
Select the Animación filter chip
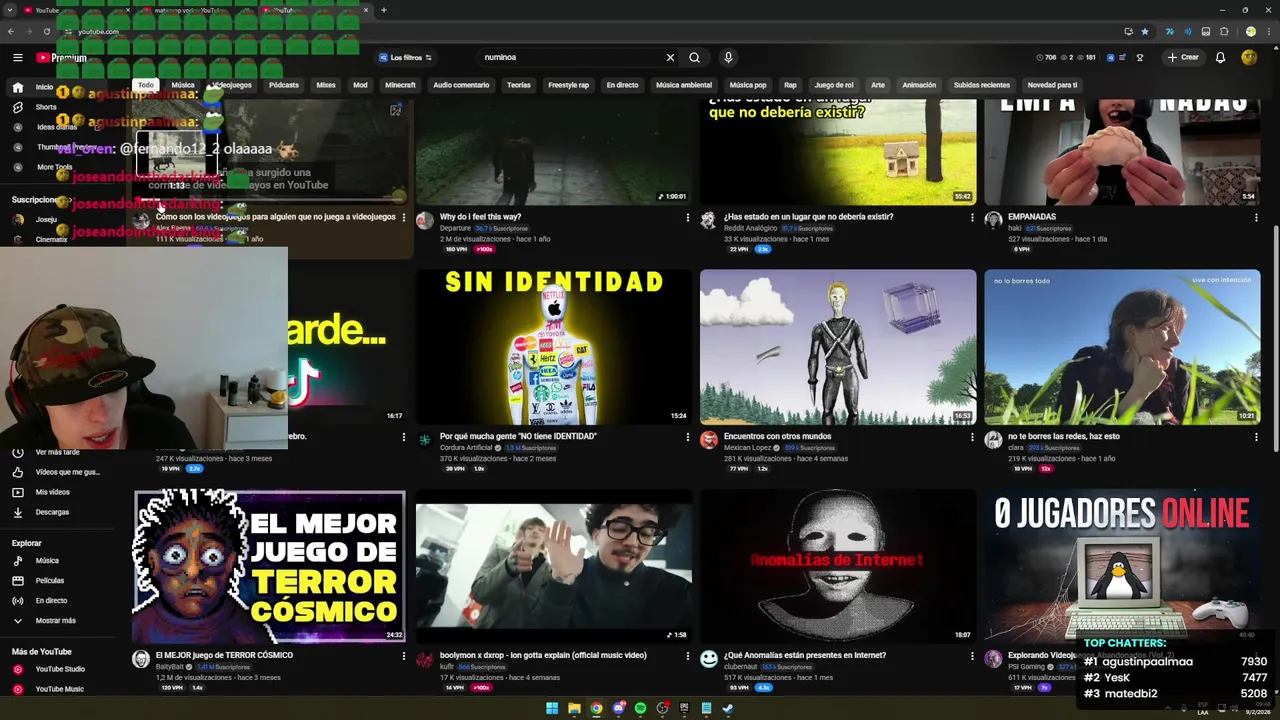(919, 85)
